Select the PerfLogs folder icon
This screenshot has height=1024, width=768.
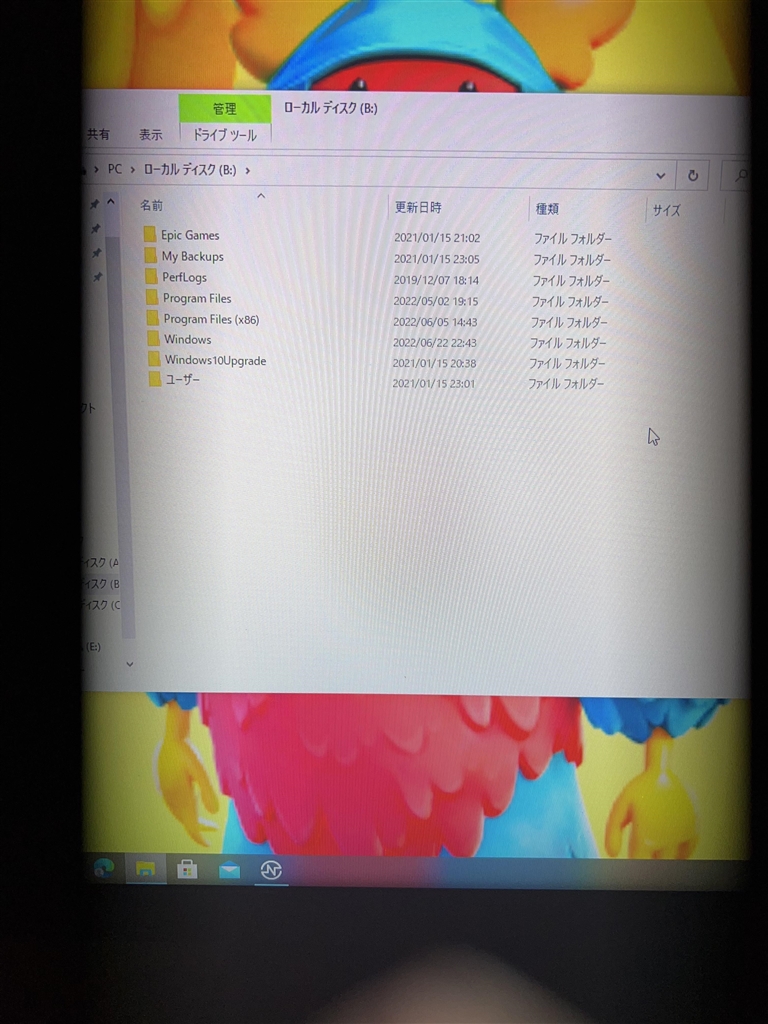coord(151,276)
